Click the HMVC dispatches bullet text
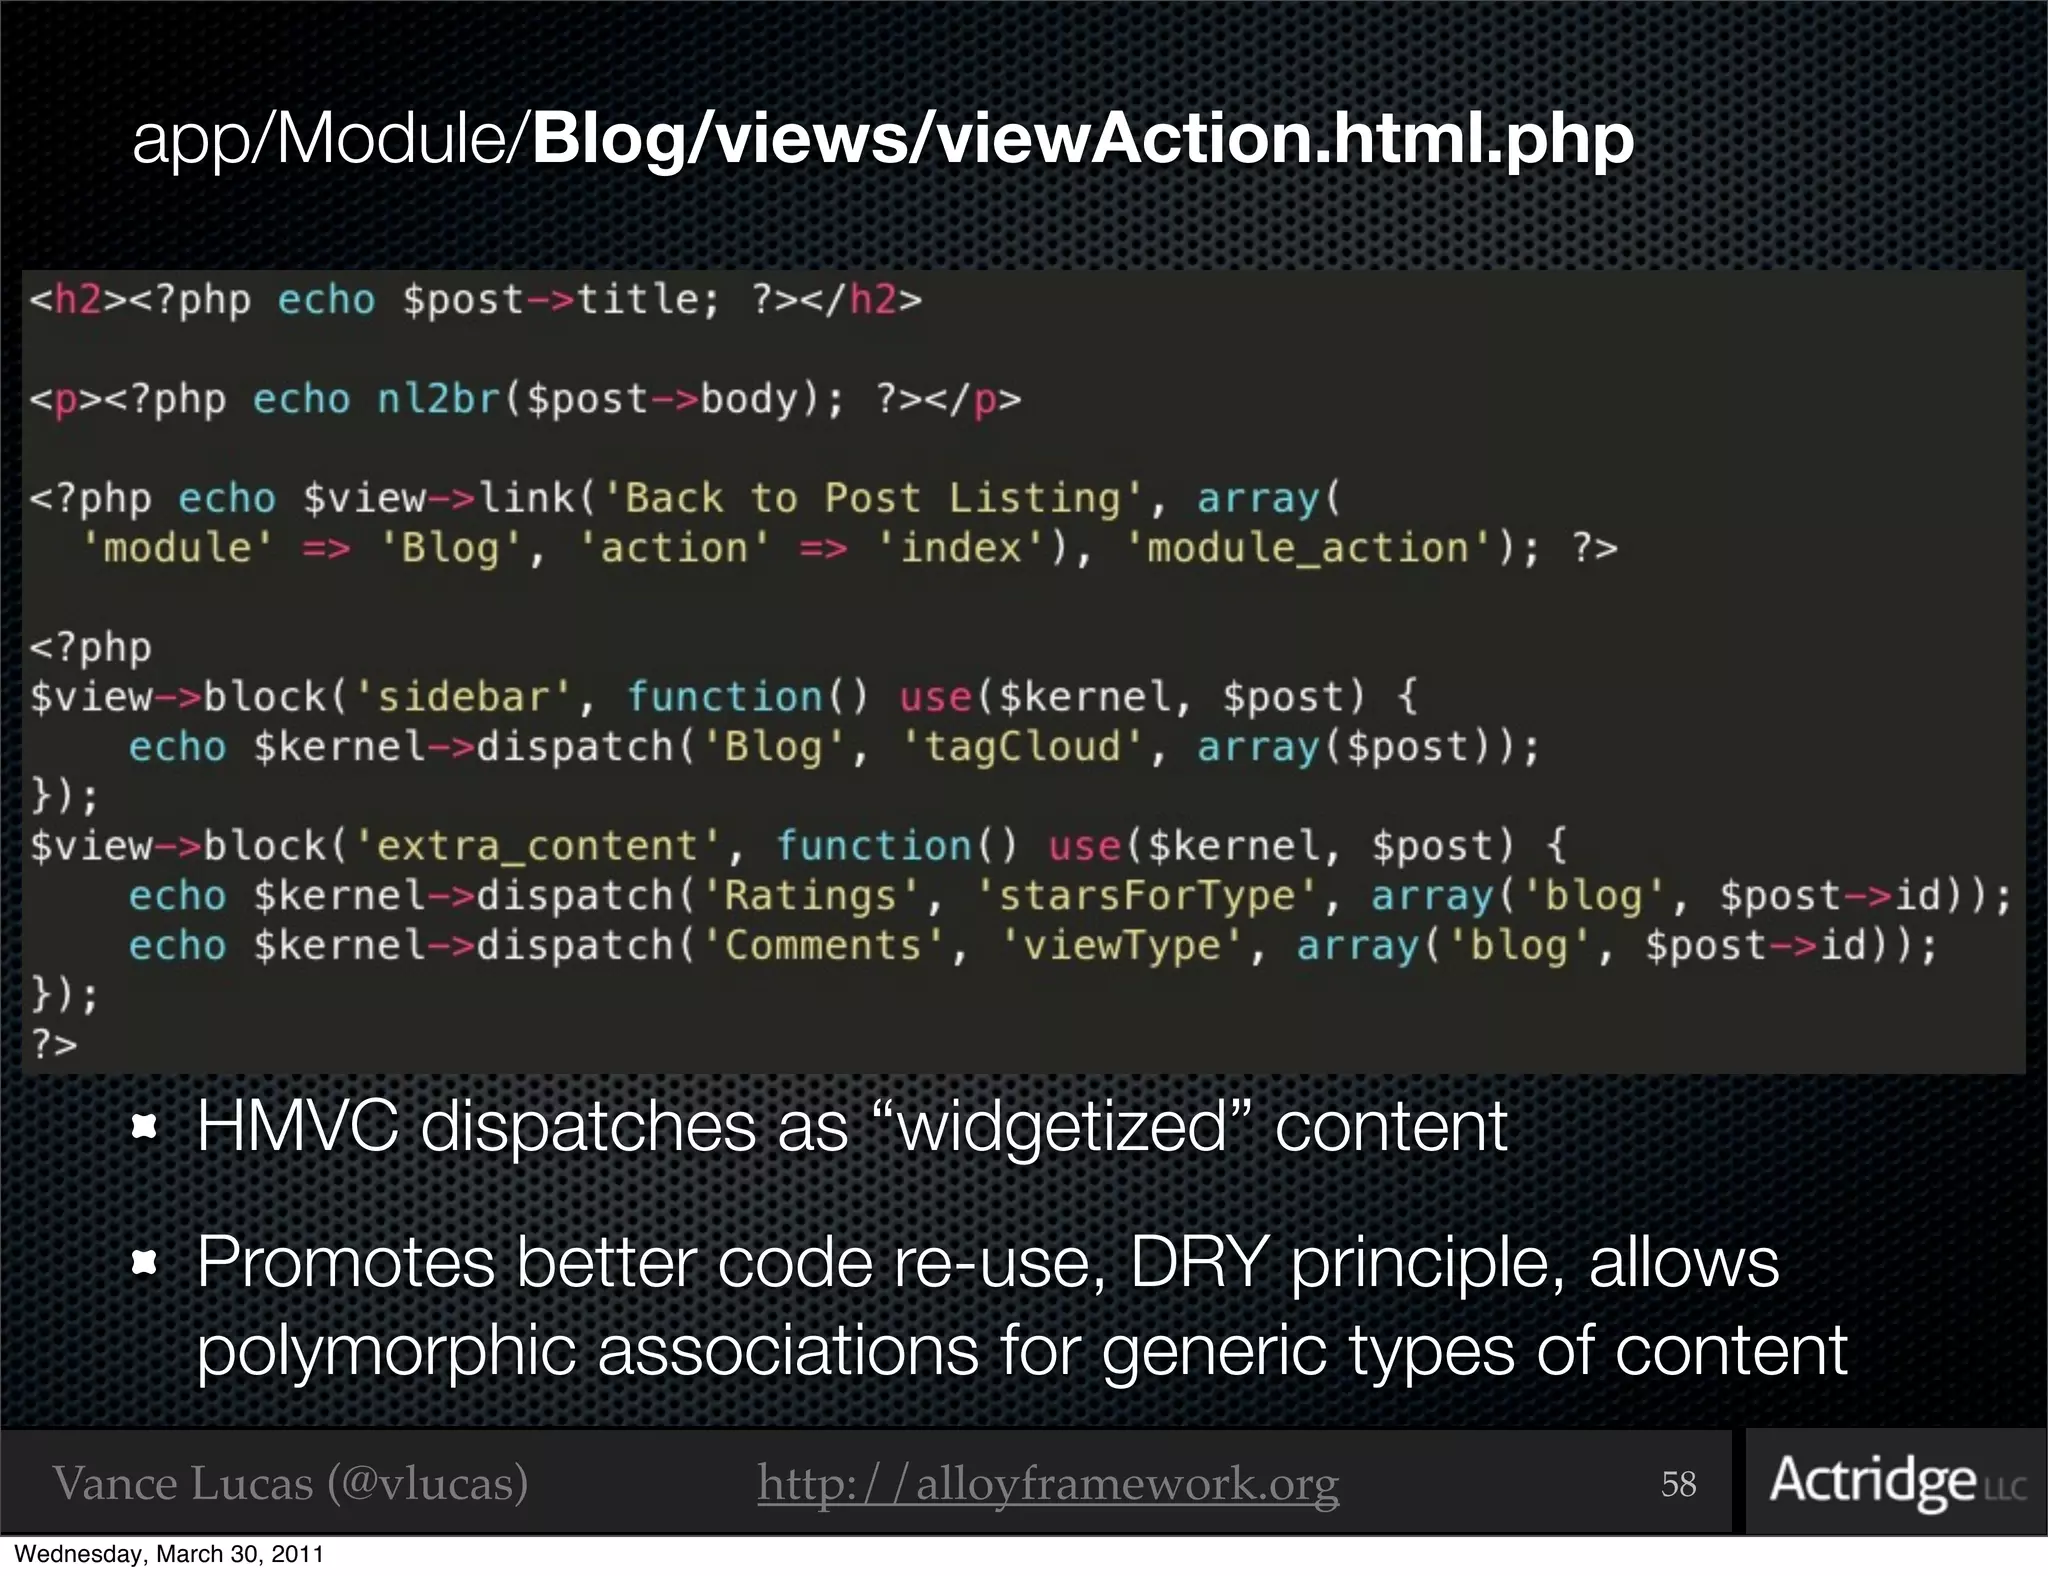Screen dimensions: 2048x1576 (x=851, y=1127)
